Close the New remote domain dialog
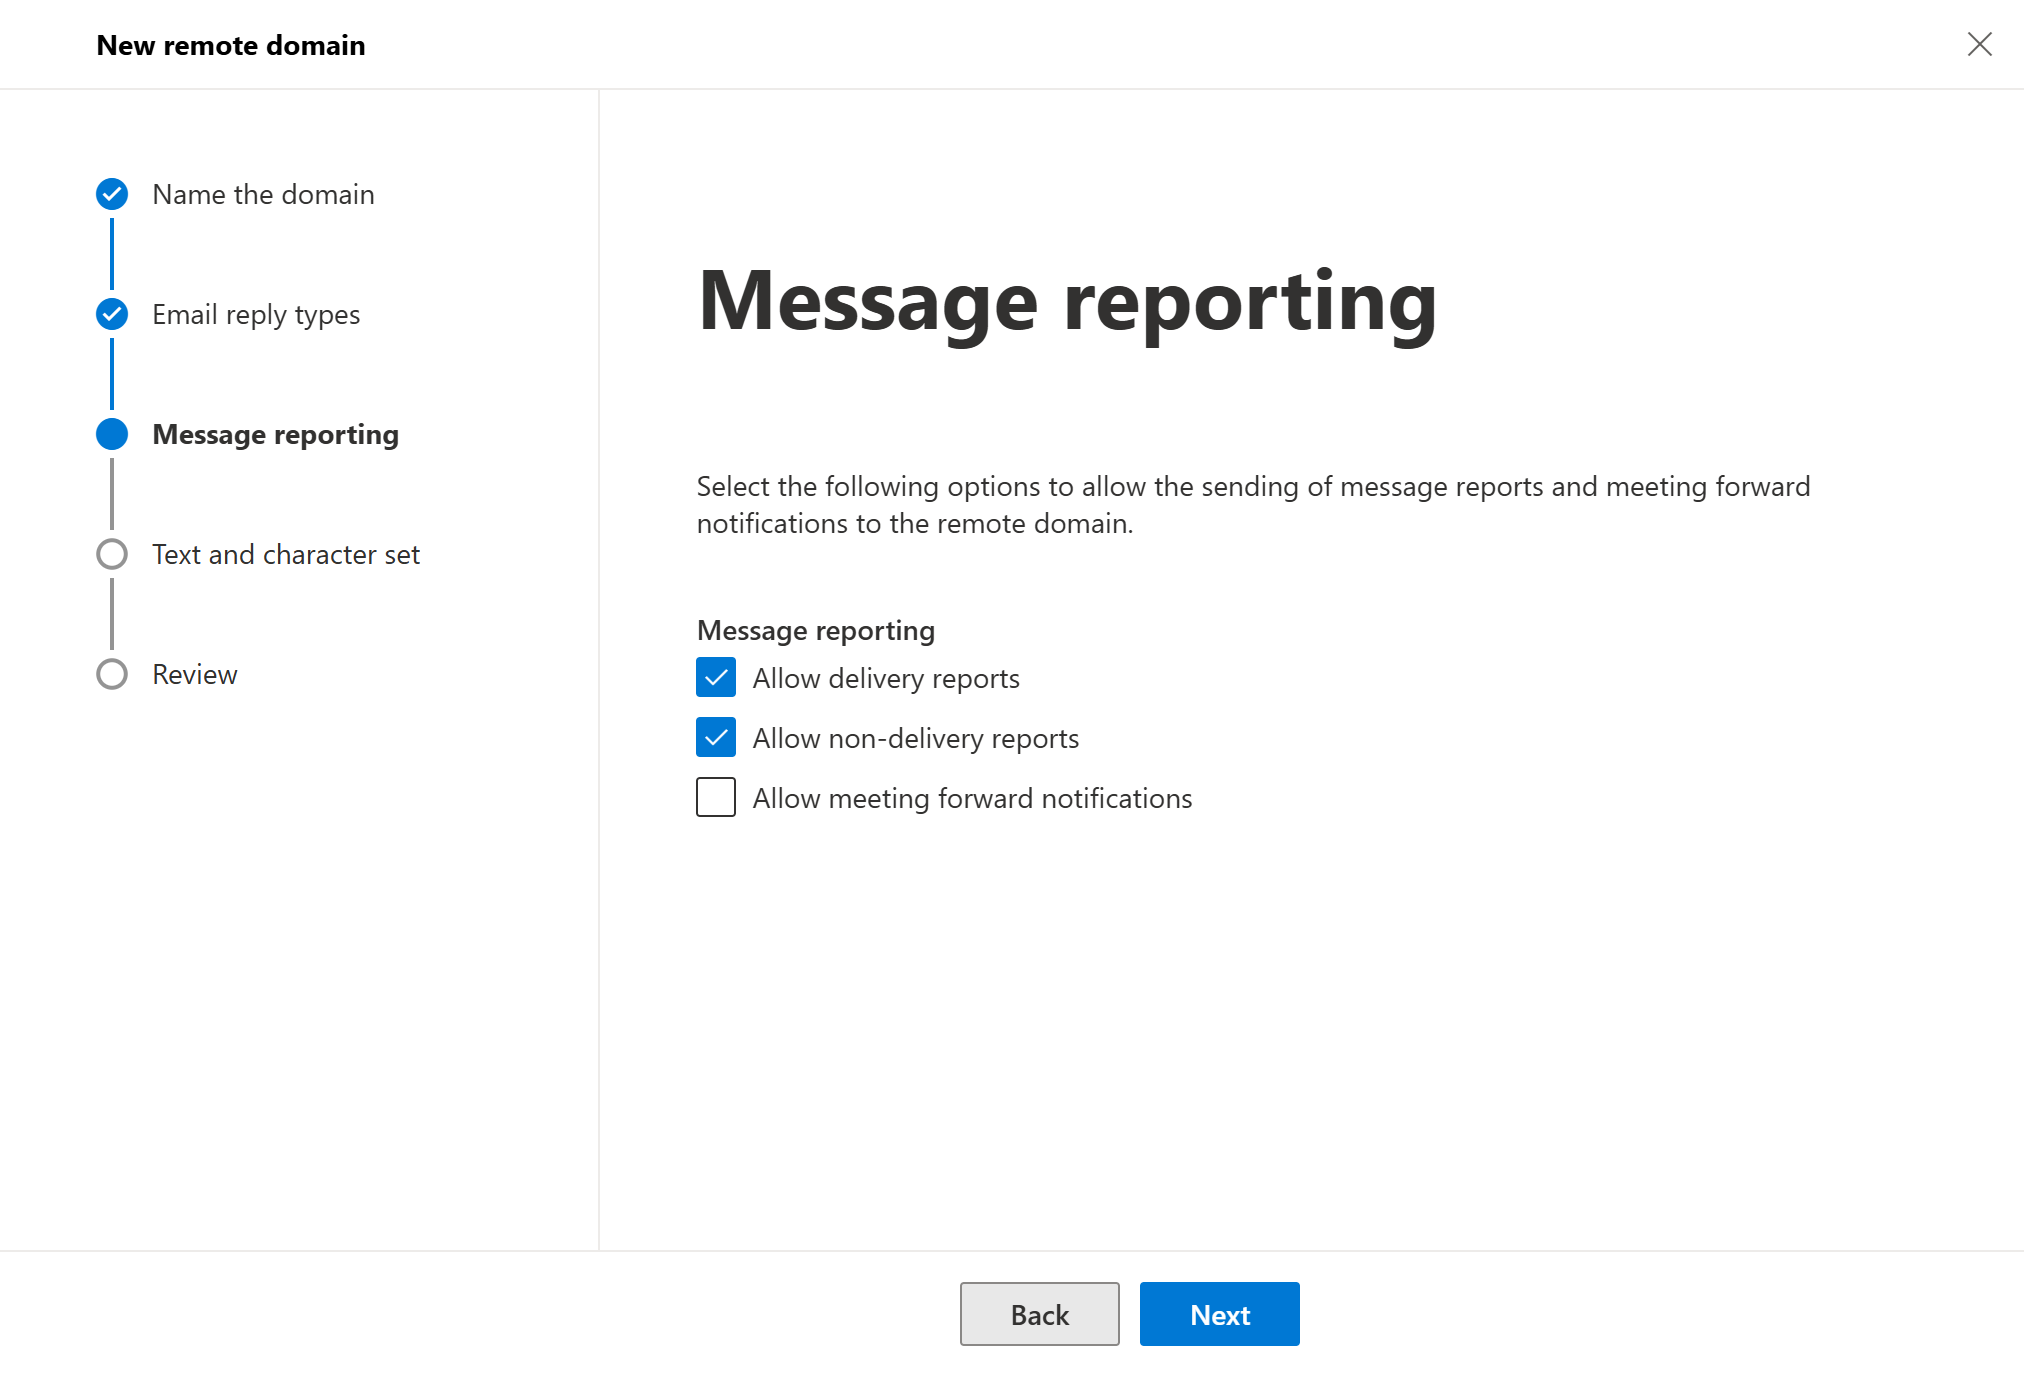Viewport: 2024px width, 1376px height. coord(1979,44)
